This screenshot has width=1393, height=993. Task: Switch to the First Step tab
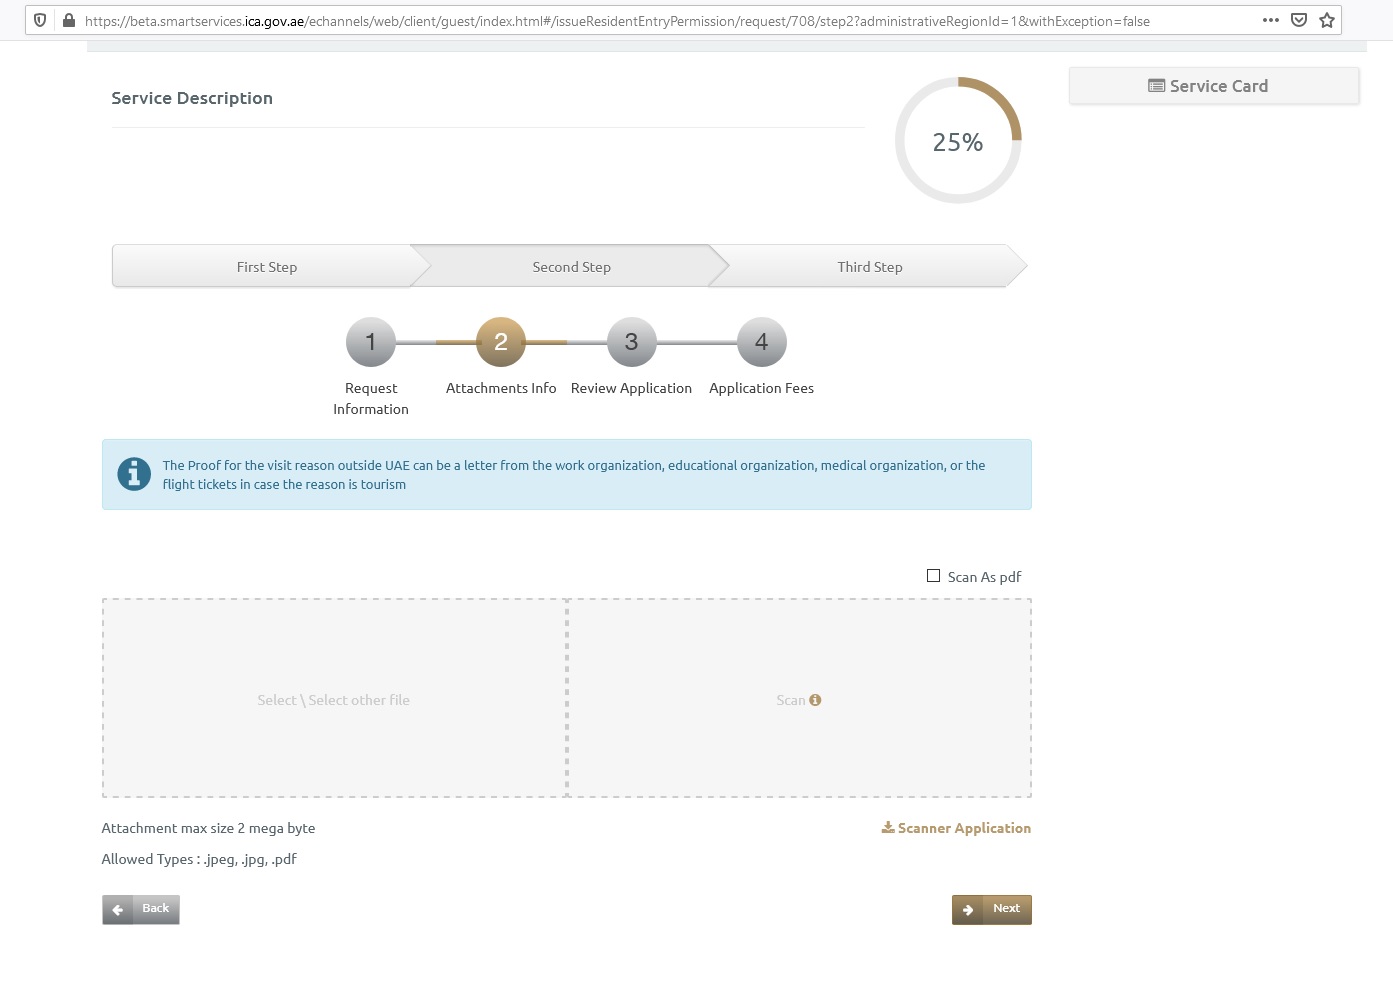pos(266,266)
